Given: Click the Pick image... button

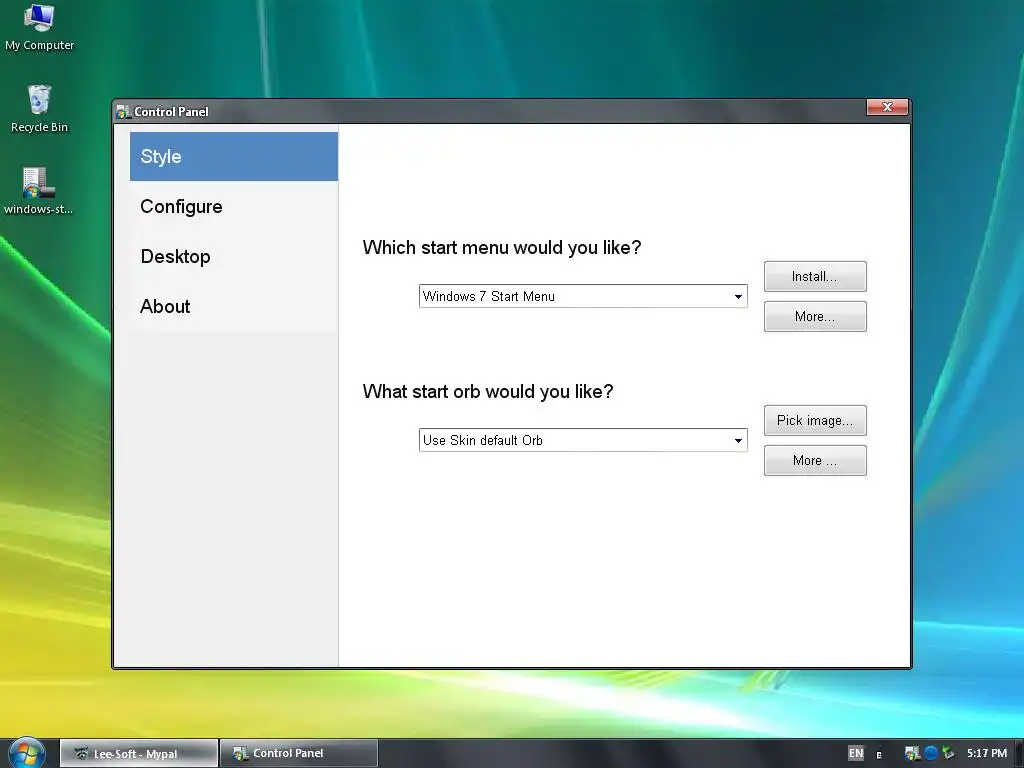Looking at the screenshot, I should [815, 421].
